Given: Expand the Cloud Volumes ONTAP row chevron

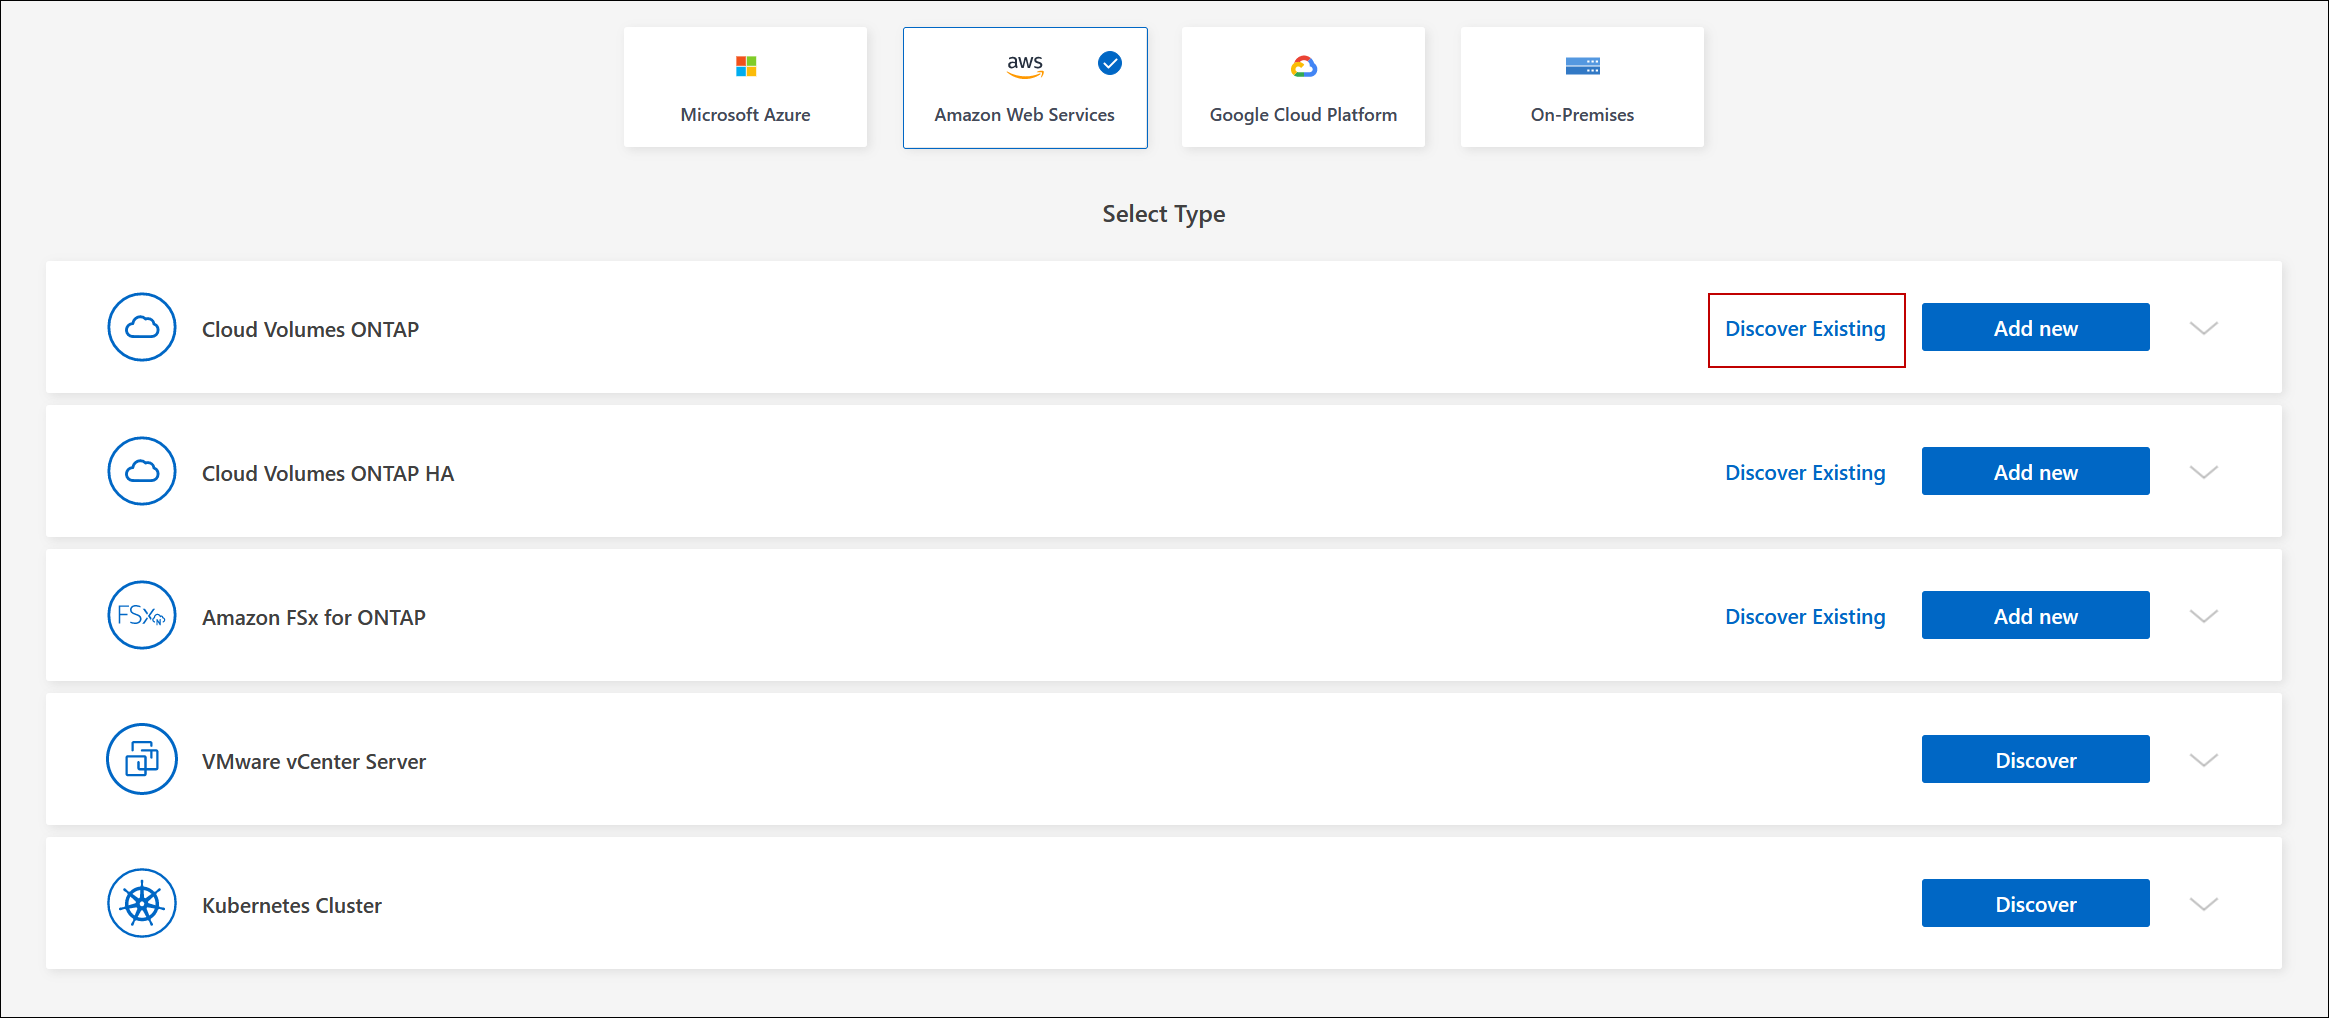Looking at the screenshot, I should click(x=2204, y=328).
